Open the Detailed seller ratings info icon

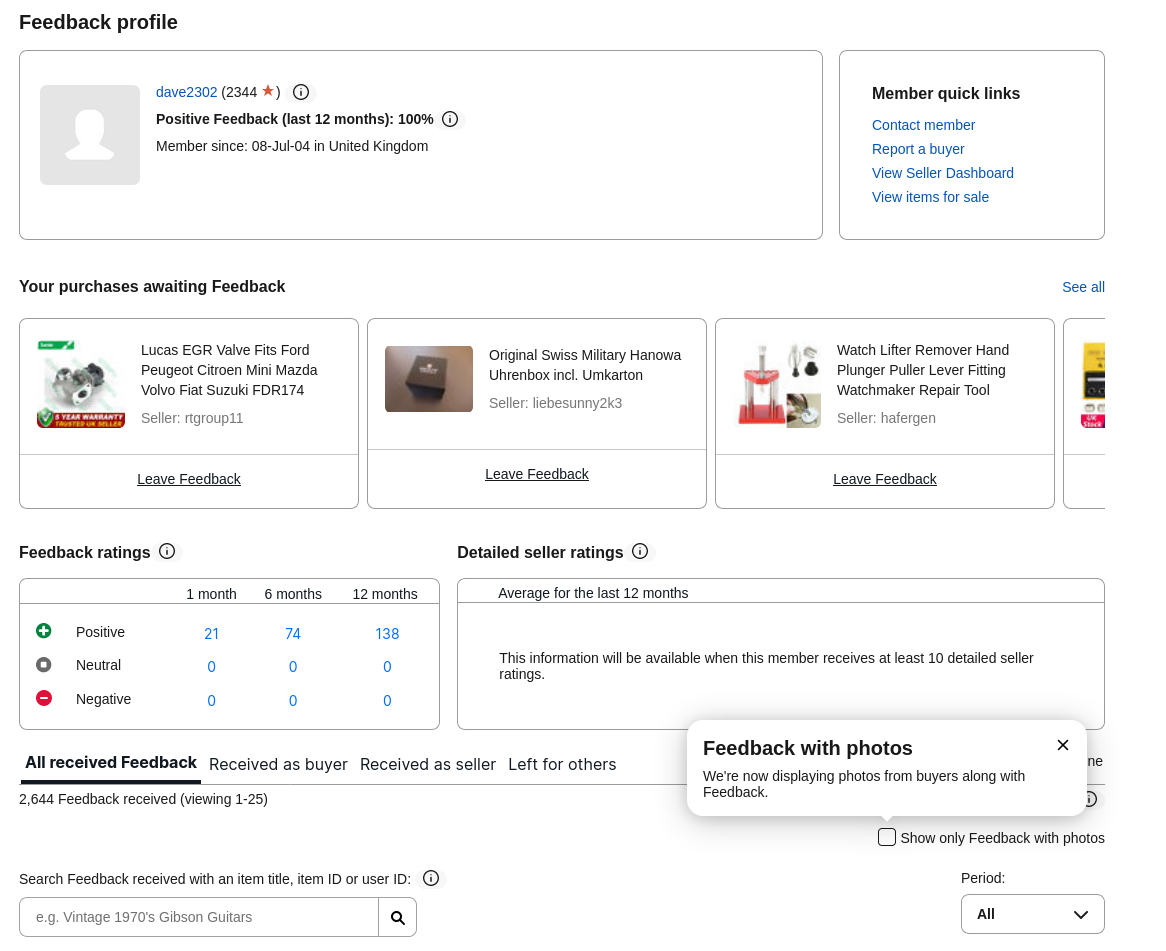pos(640,551)
